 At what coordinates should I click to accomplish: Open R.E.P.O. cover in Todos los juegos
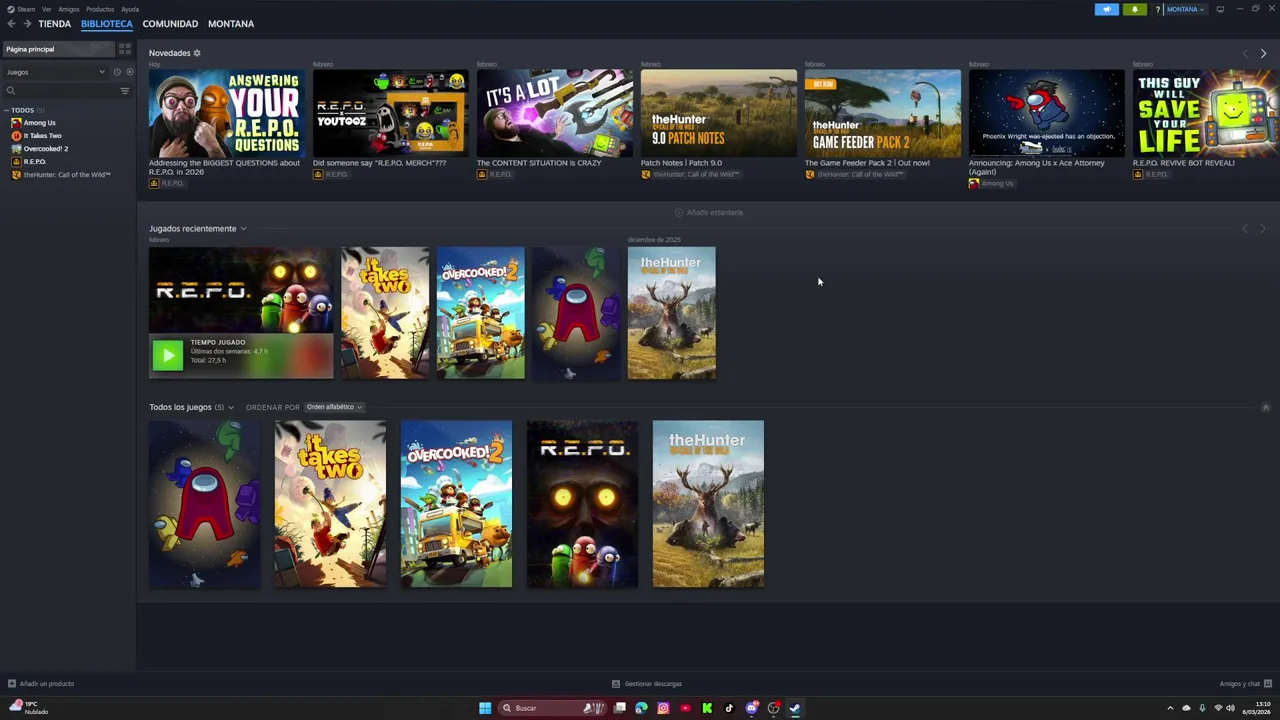coord(582,504)
